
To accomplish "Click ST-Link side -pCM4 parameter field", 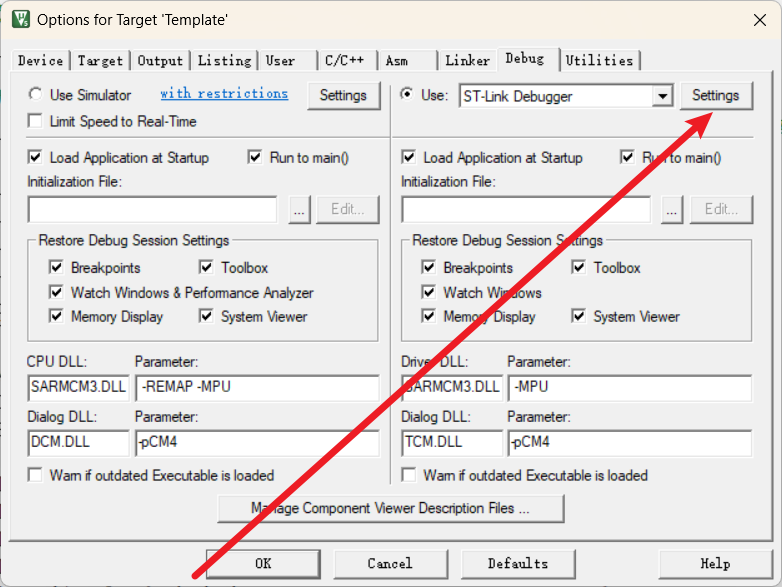I will 630,443.
